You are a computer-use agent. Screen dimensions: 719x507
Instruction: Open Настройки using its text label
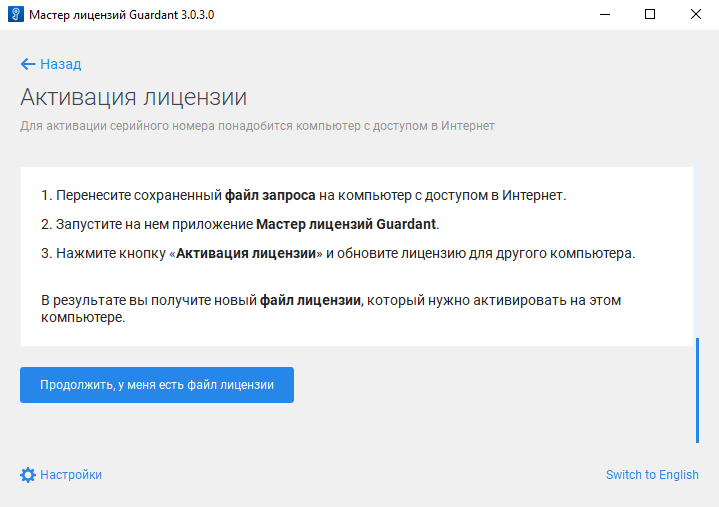click(71, 475)
